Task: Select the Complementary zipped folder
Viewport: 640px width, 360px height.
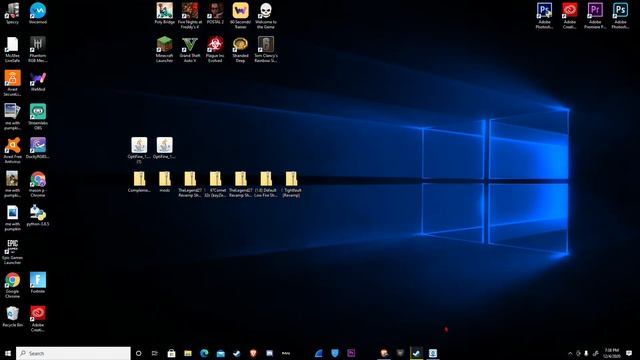Action: [139, 182]
